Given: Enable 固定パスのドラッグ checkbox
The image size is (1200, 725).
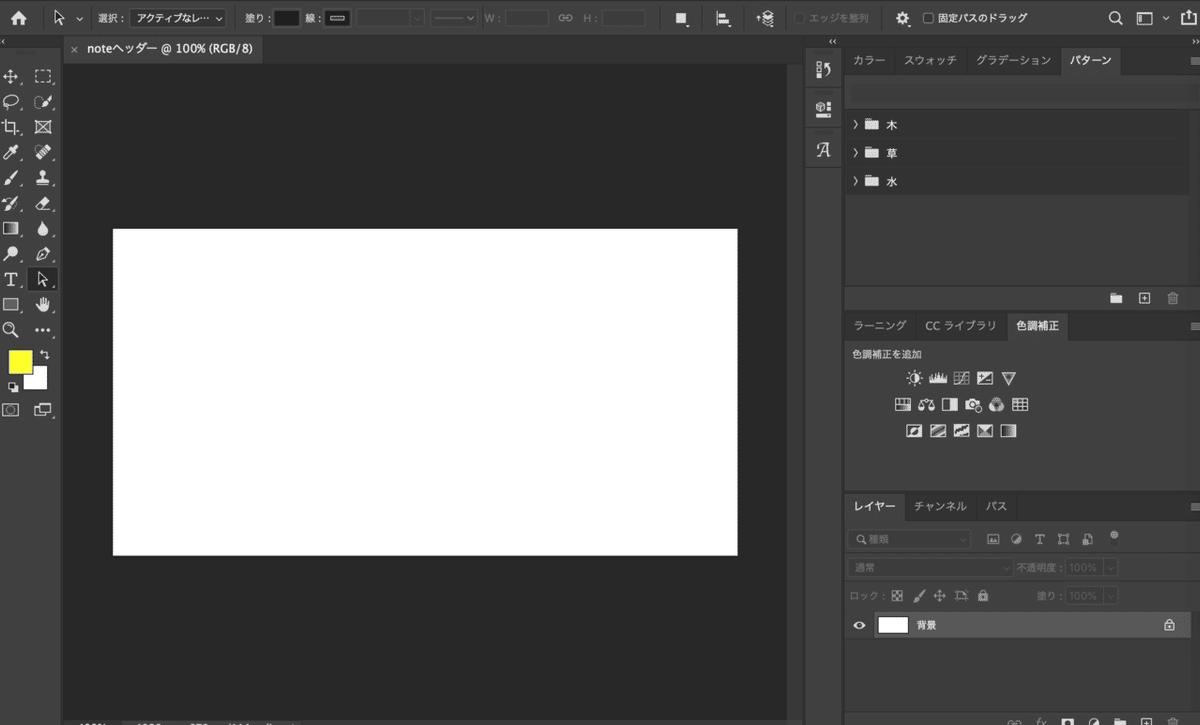Looking at the screenshot, I should (928, 18).
